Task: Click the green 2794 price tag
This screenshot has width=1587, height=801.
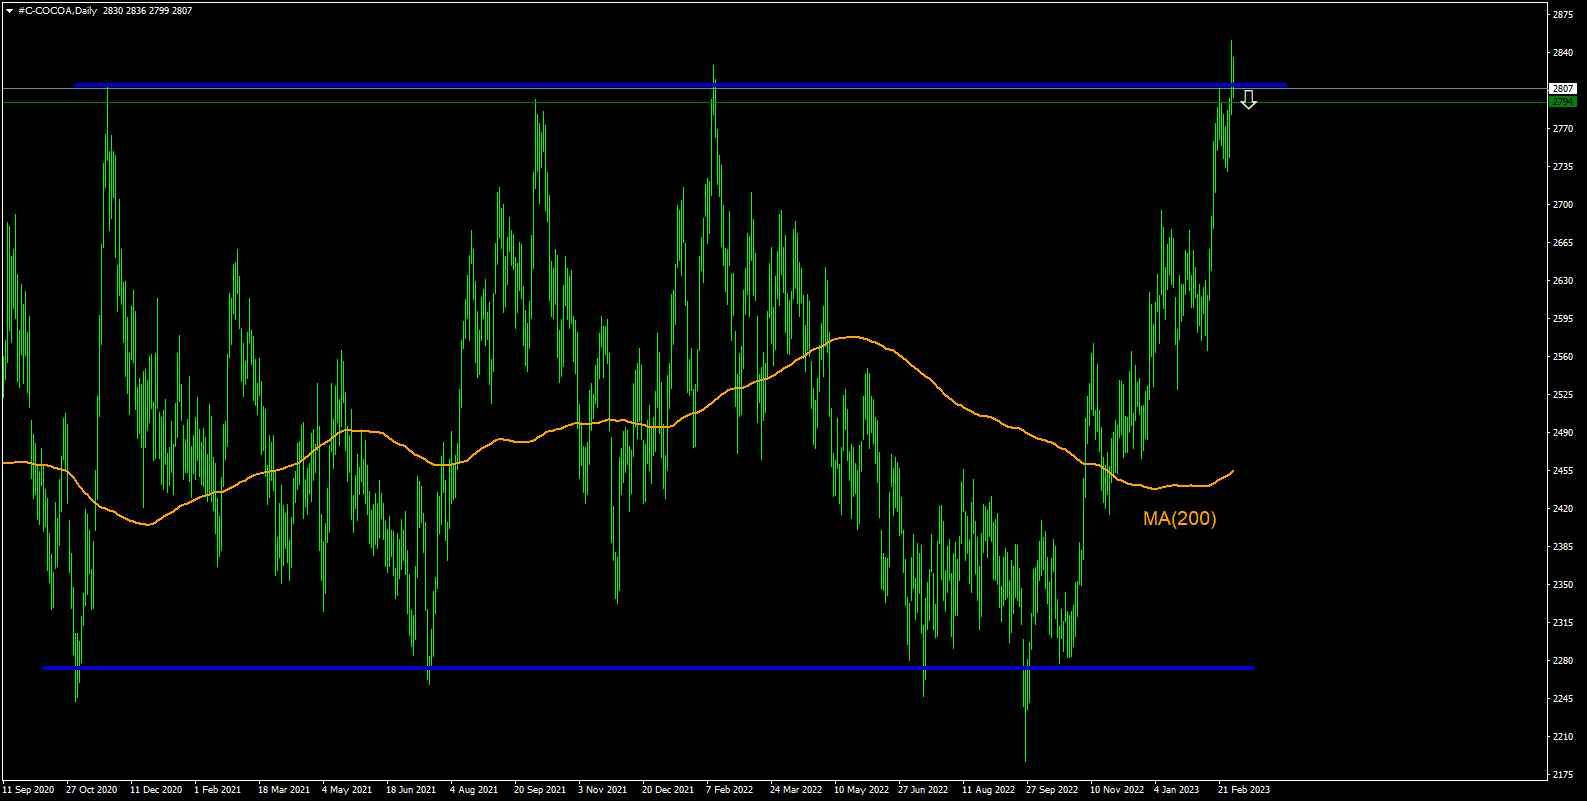Action: pyautogui.click(x=1563, y=102)
